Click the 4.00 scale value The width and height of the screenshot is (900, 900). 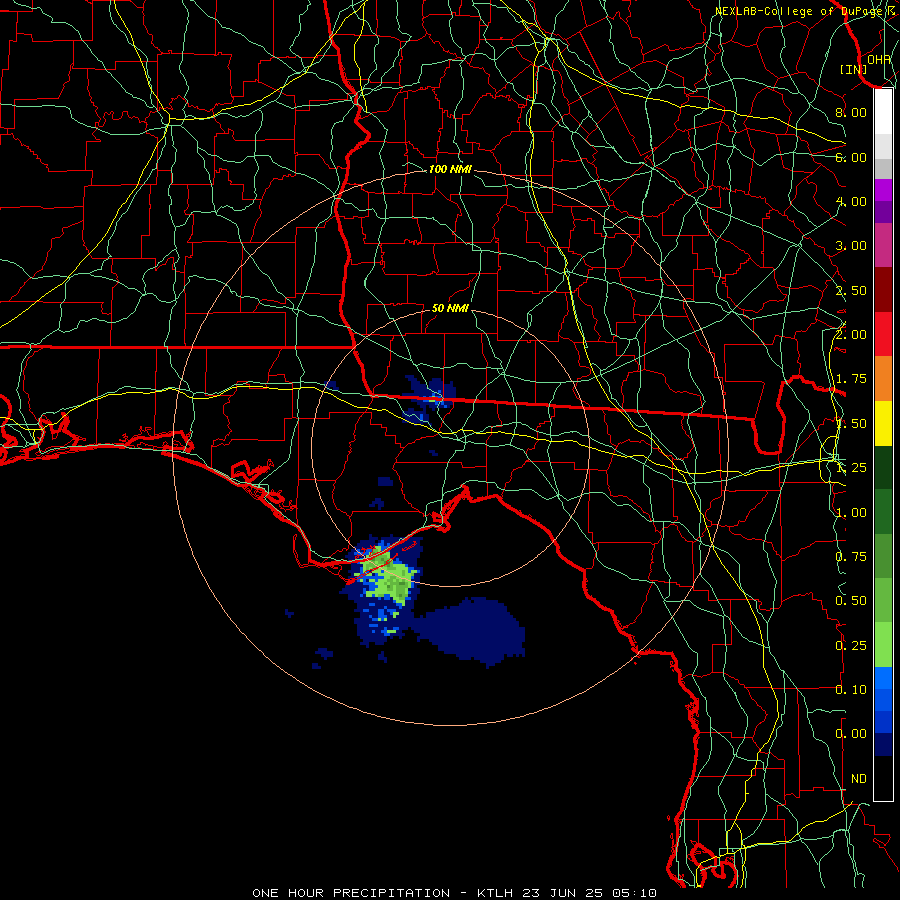851,201
